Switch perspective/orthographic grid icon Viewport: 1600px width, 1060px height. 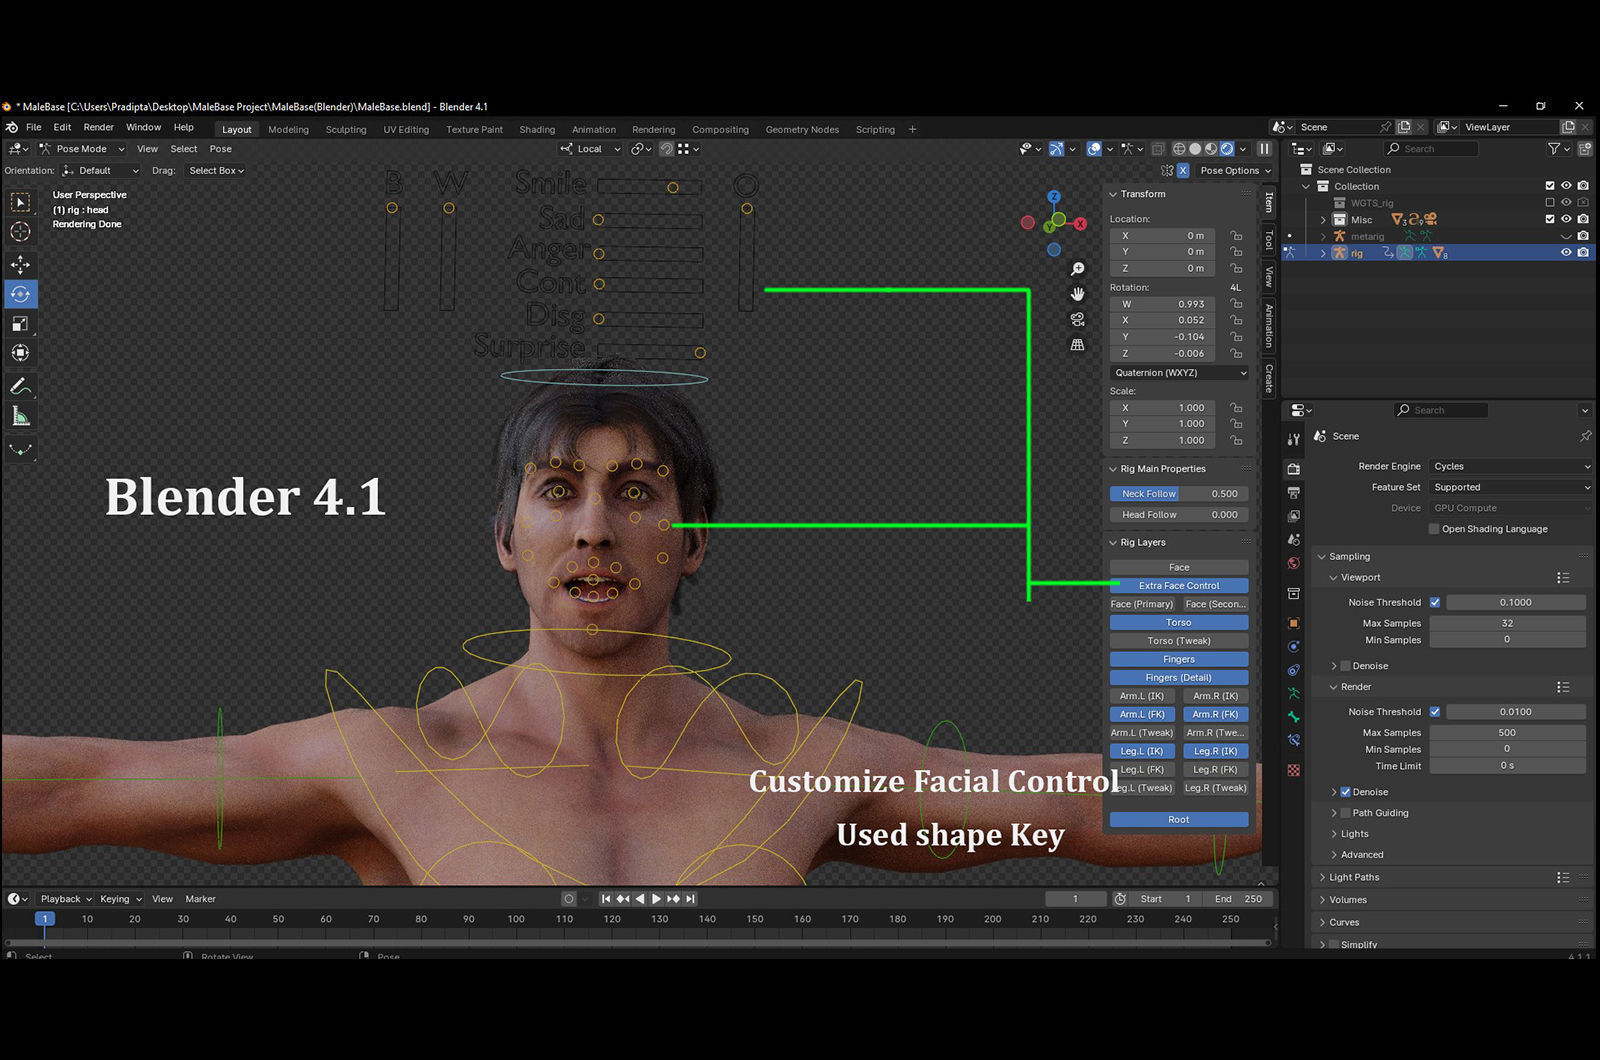point(1077,344)
